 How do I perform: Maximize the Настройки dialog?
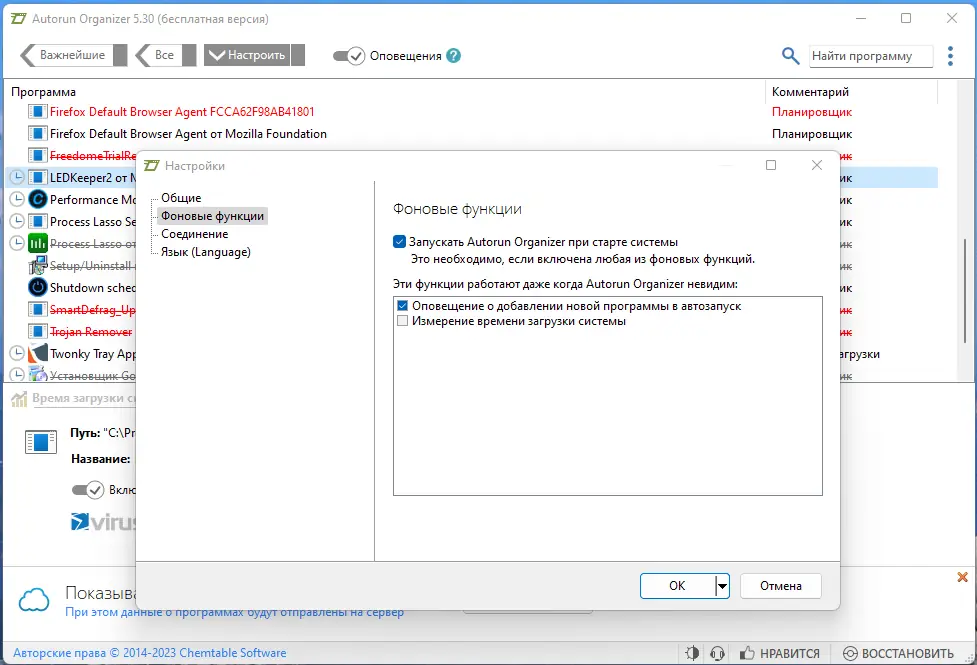(771, 165)
